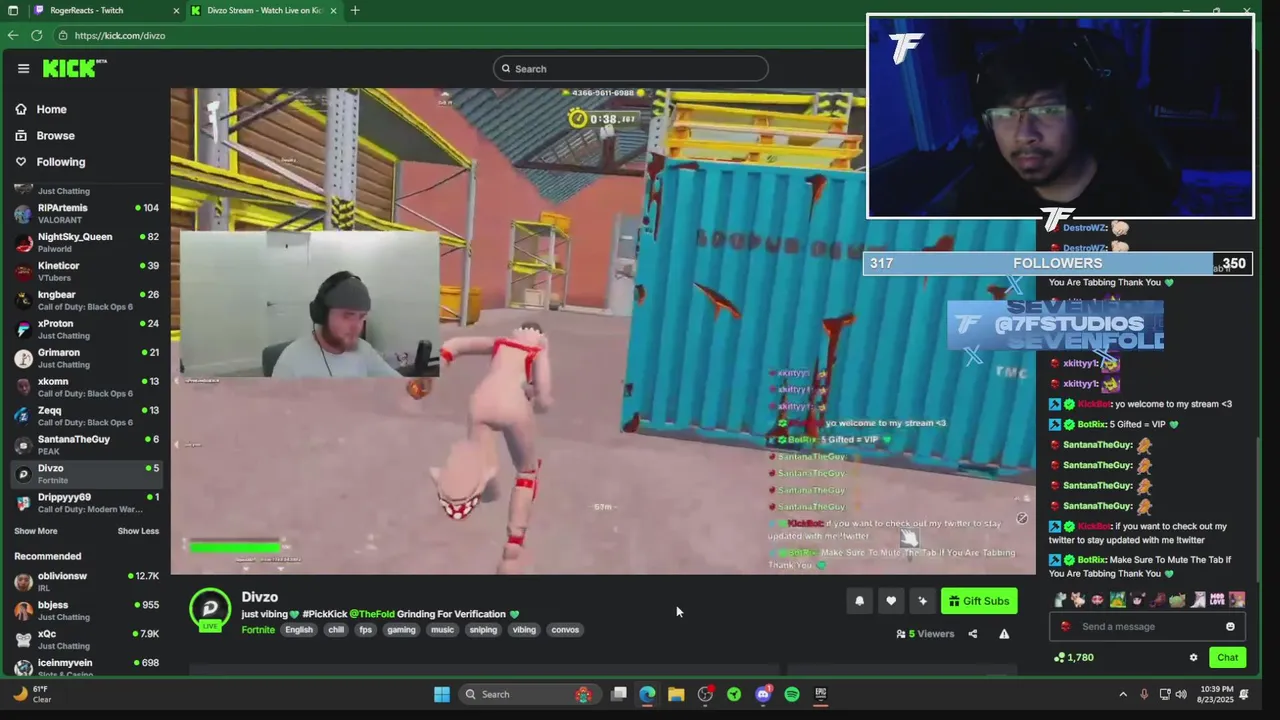
Task: Click the English tag
Action: (299, 630)
